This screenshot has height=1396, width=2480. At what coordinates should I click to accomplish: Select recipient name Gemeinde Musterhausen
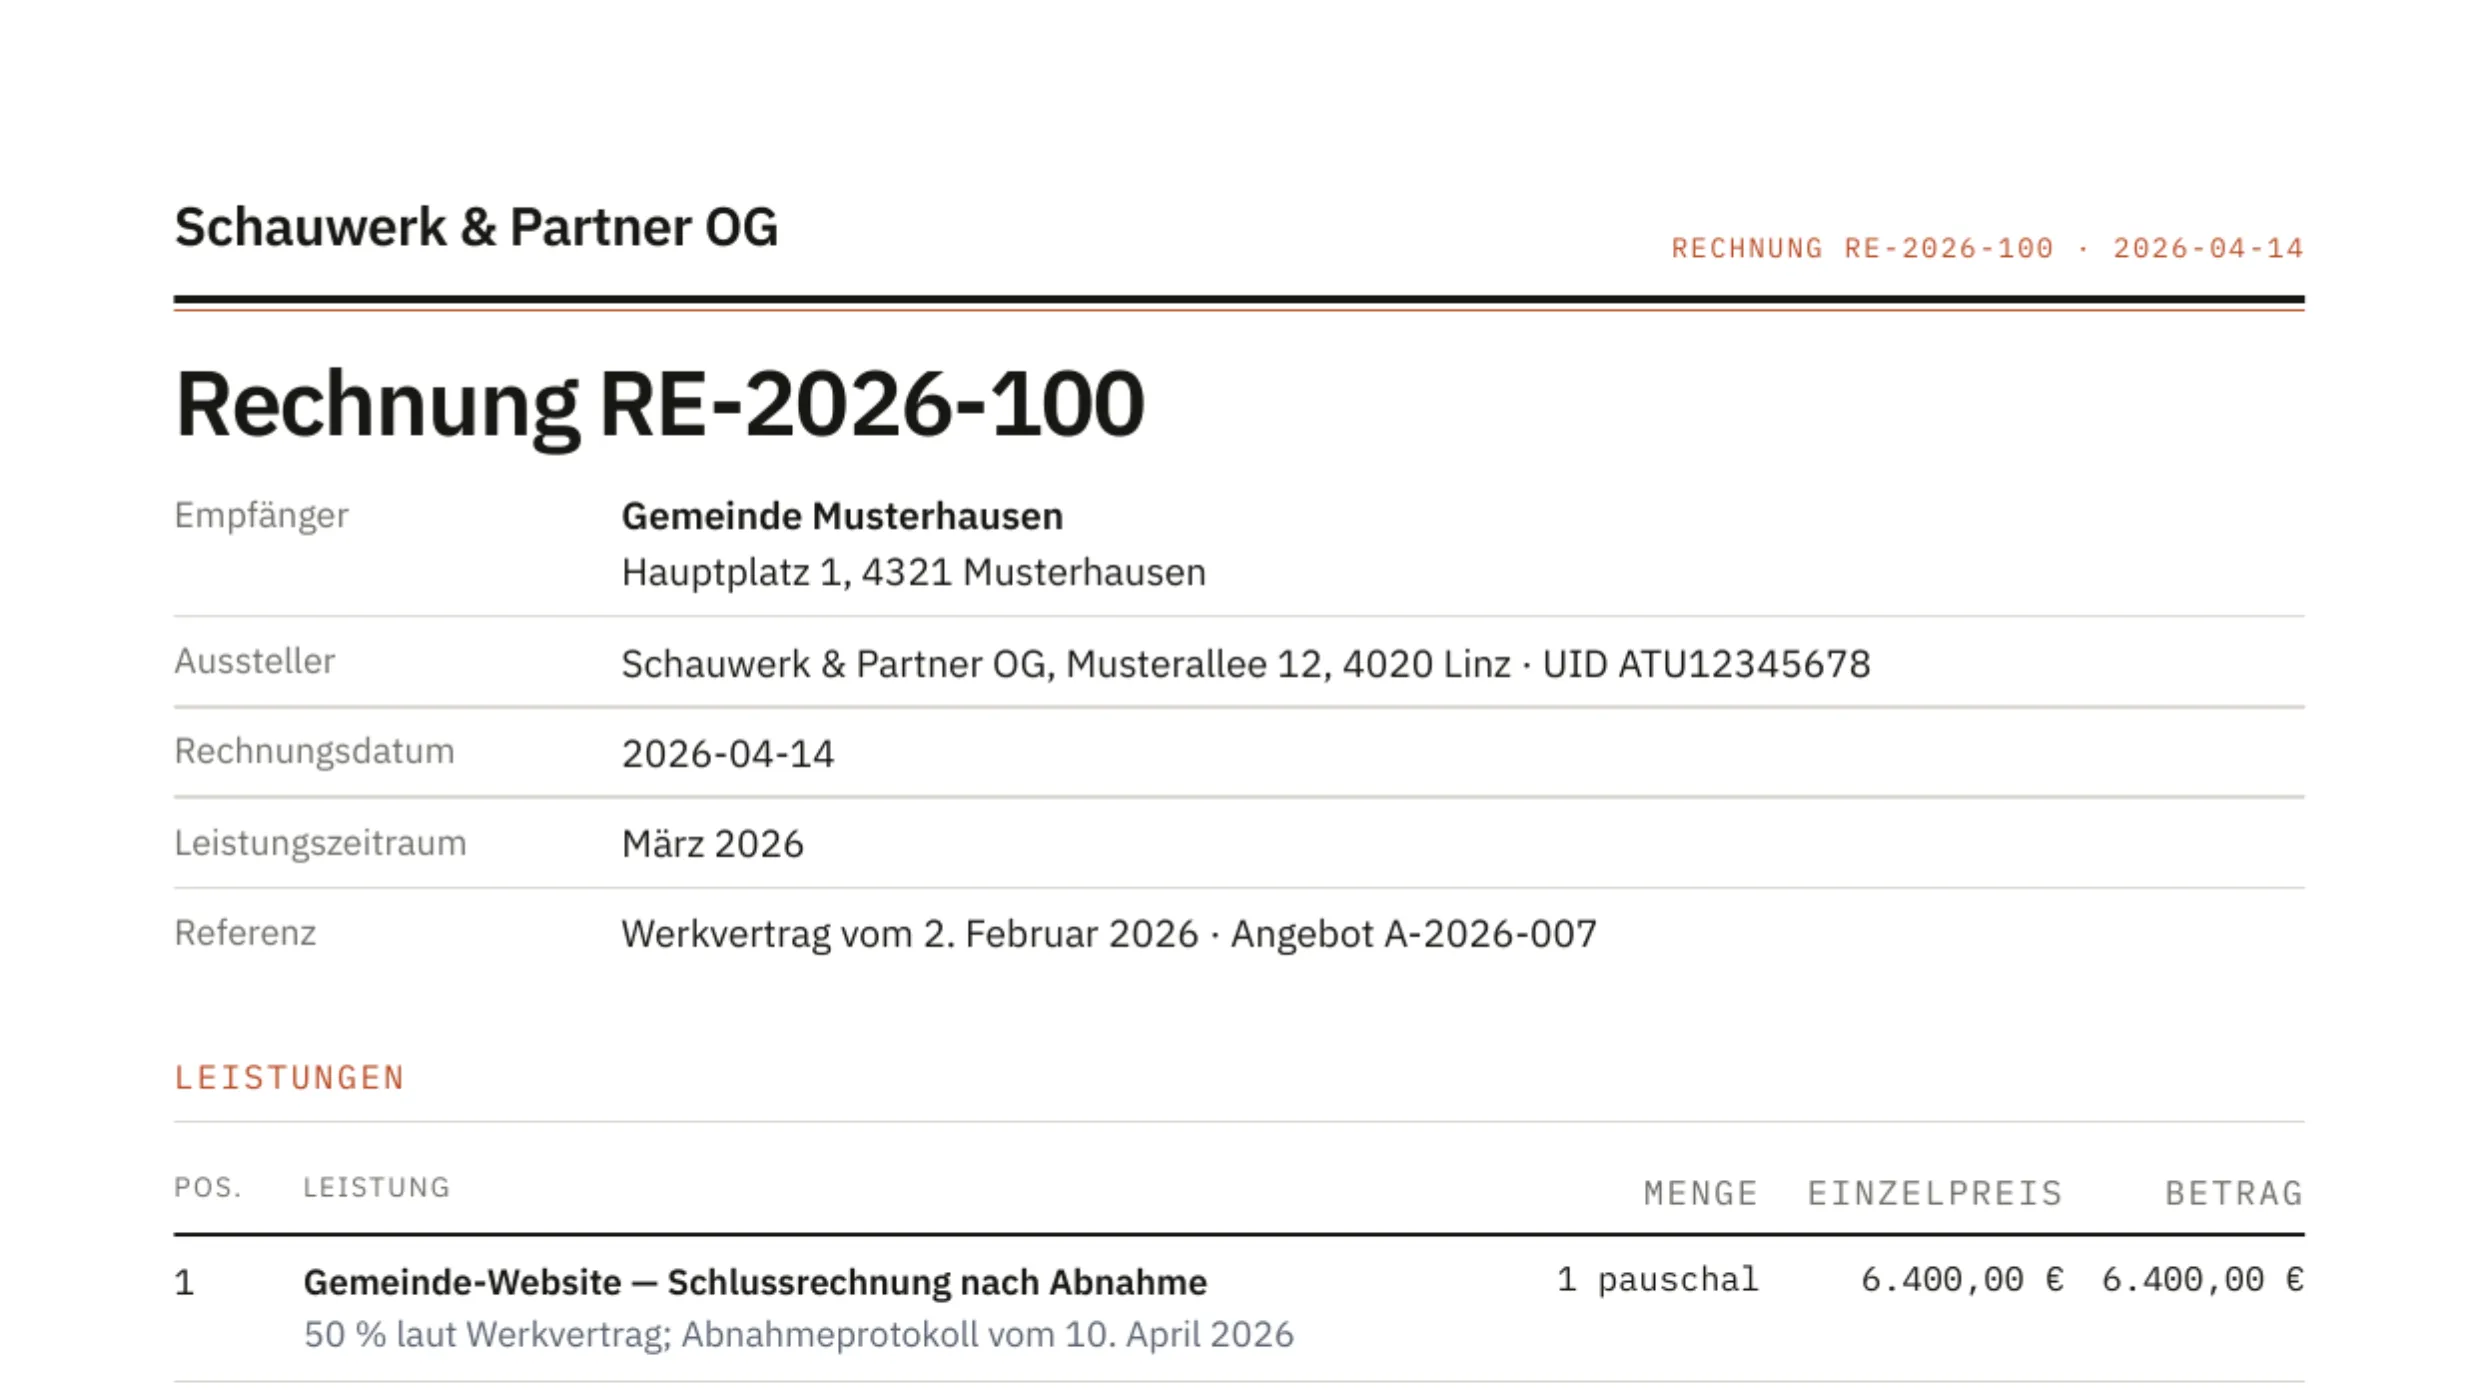tap(842, 516)
